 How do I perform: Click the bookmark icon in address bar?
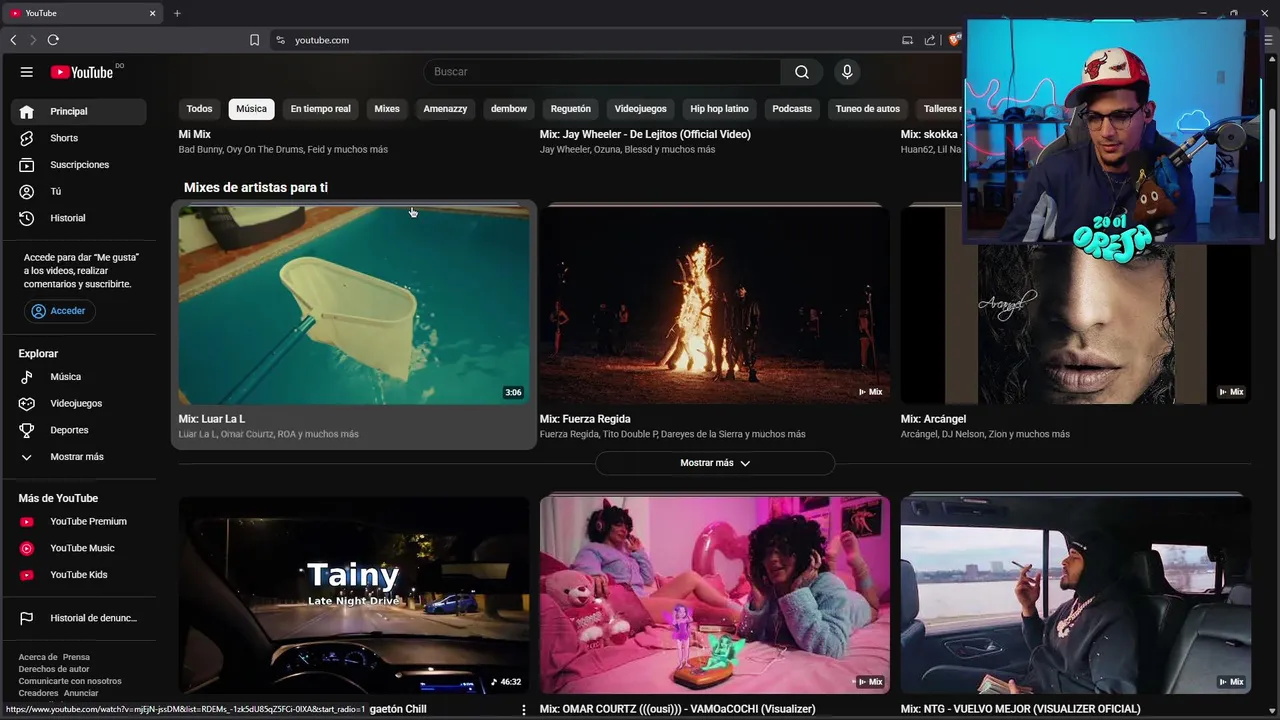[254, 40]
